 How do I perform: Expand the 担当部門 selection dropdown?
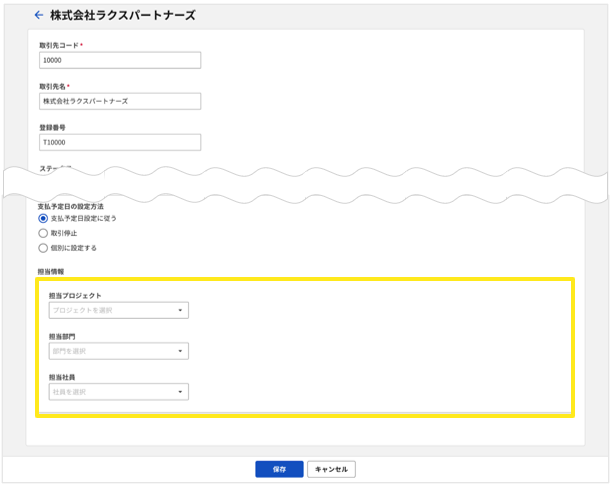(118, 351)
